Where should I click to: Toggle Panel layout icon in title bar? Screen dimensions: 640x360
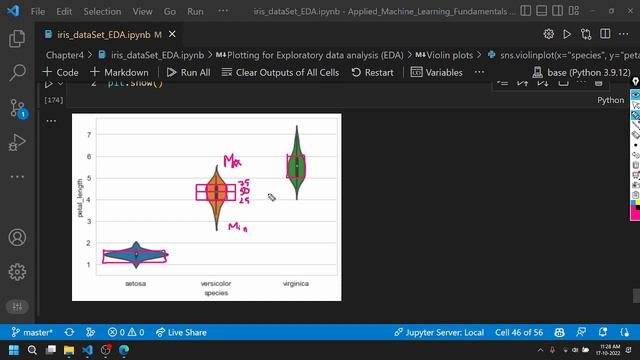pyautogui.click(x=542, y=11)
